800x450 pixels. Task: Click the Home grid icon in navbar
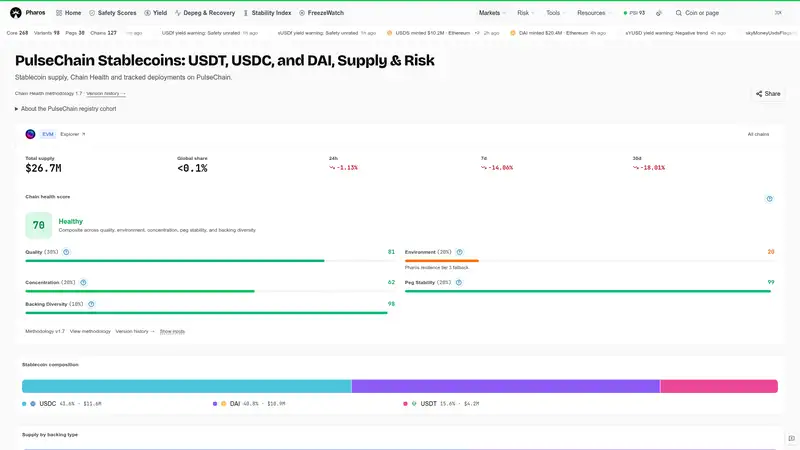(x=59, y=13)
